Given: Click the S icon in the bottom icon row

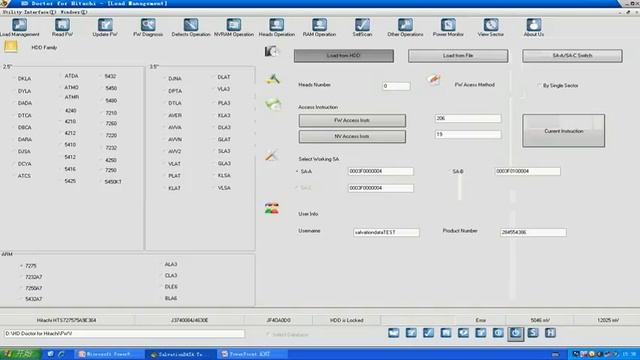Looking at the screenshot, I should click(x=533, y=333).
